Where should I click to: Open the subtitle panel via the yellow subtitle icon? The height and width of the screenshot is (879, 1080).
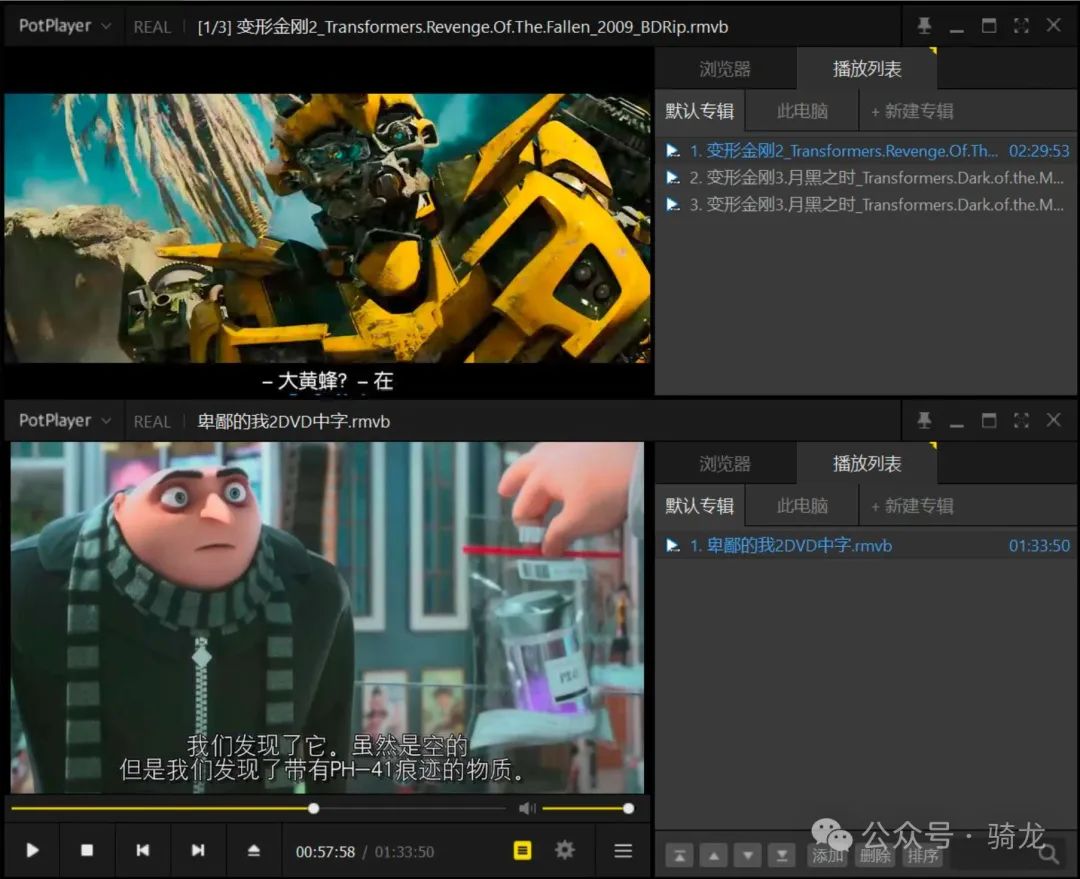coord(521,850)
